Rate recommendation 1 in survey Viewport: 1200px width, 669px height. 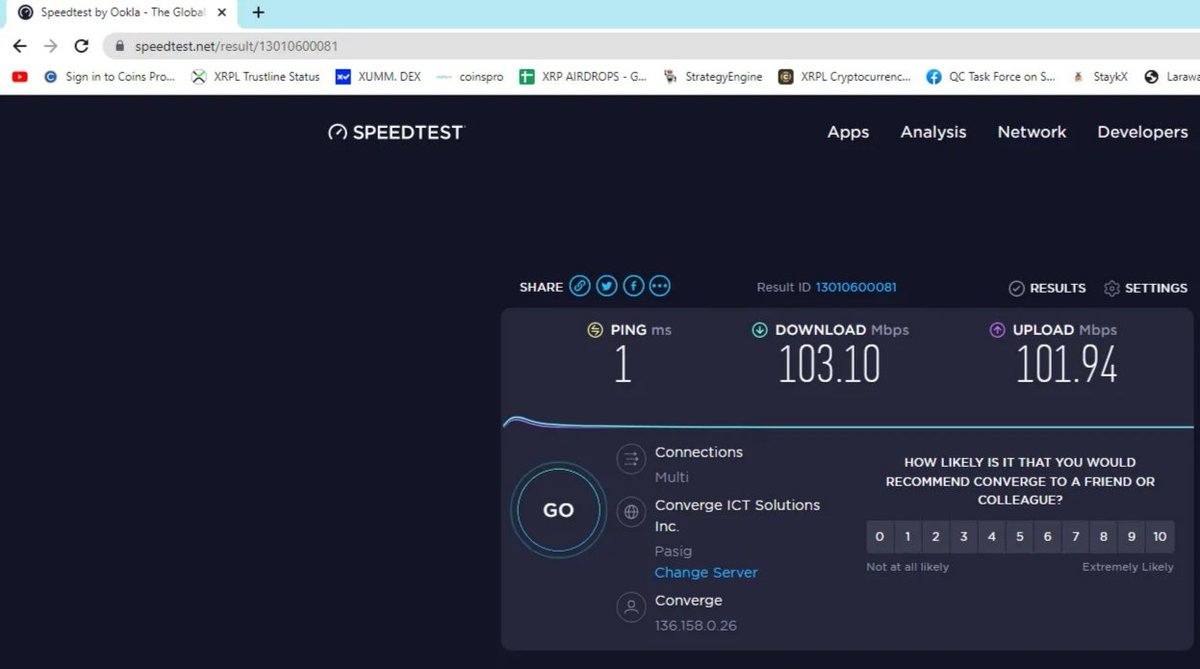[908, 536]
